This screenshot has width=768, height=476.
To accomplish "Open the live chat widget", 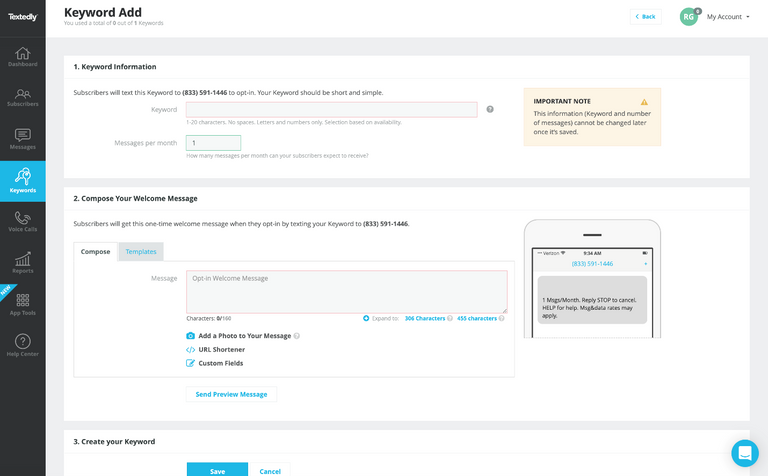I will click(744, 453).
